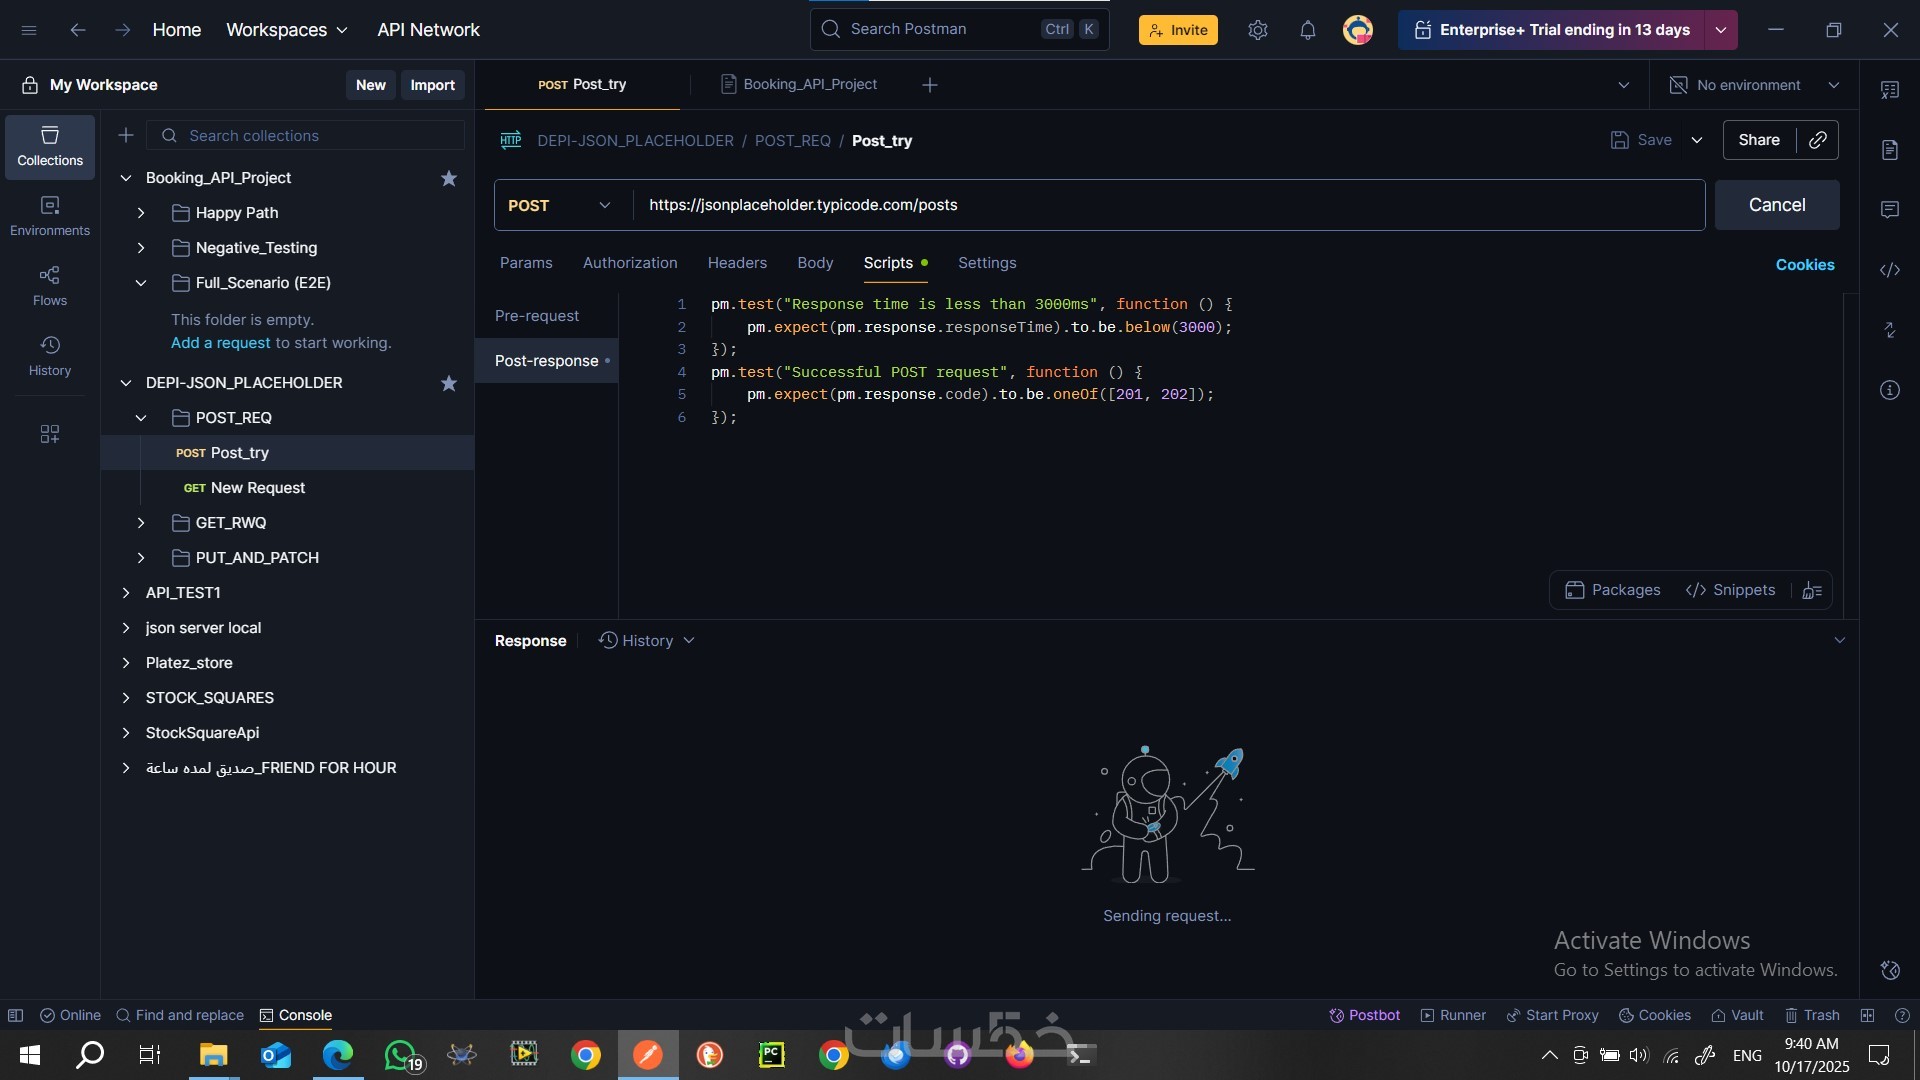Toggle the Console panel in status bar

coord(296,1015)
